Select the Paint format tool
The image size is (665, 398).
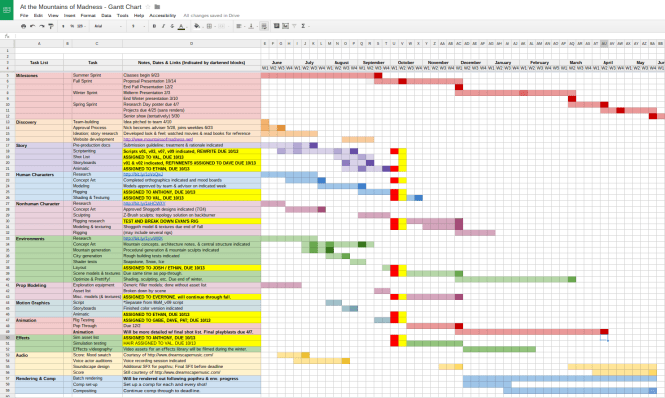tap(51, 26)
